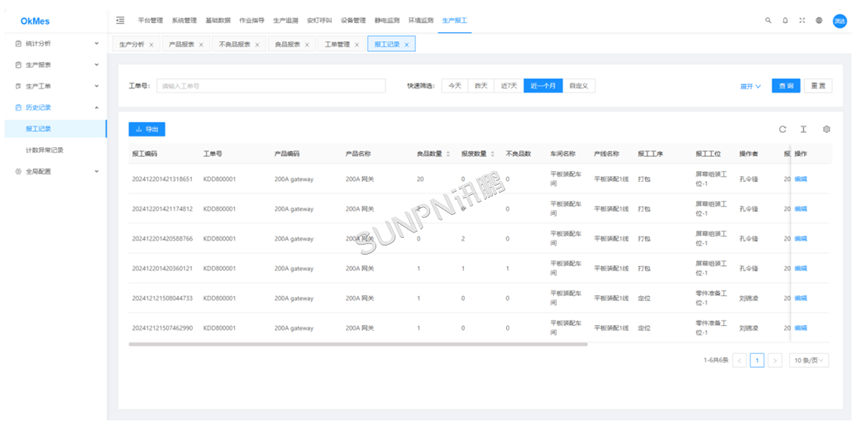860x425 pixels.
Task: Select page 1 in pagination
Action: [x=757, y=360]
